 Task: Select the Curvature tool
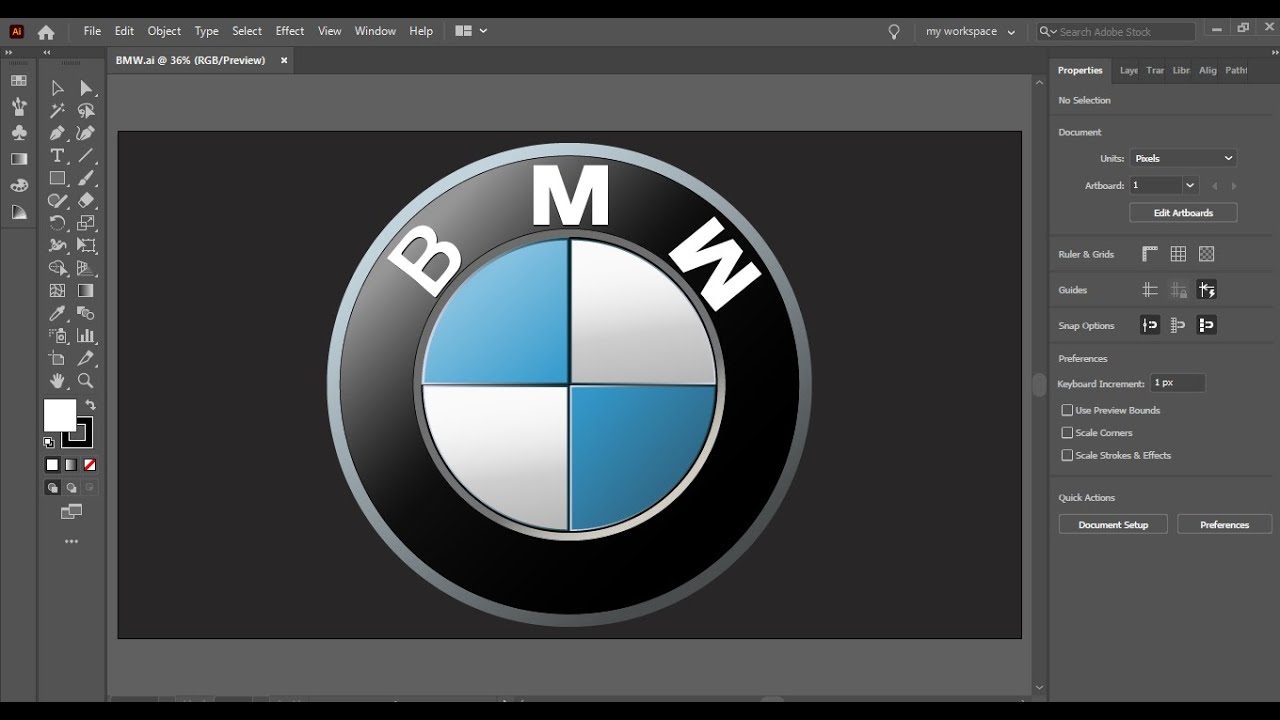[86, 133]
